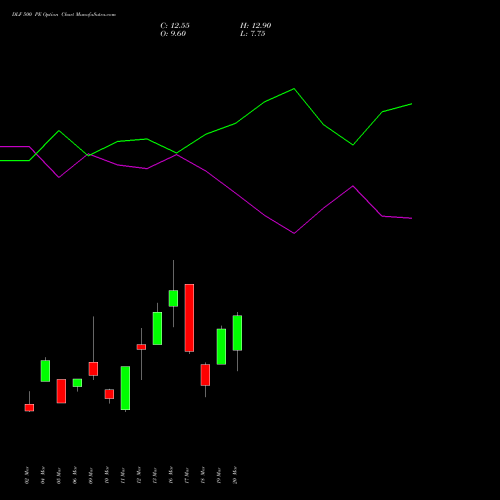
Task: Click the red candle for 10 Mar
Action: [x=109, y=394]
